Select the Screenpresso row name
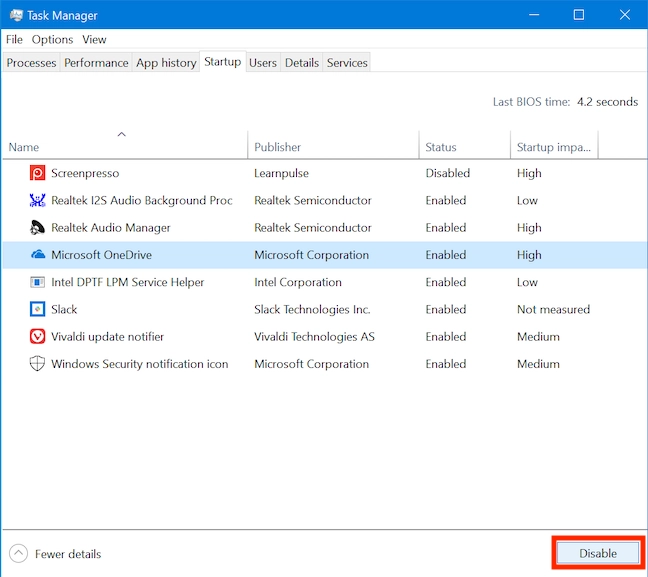 [85, 173]
